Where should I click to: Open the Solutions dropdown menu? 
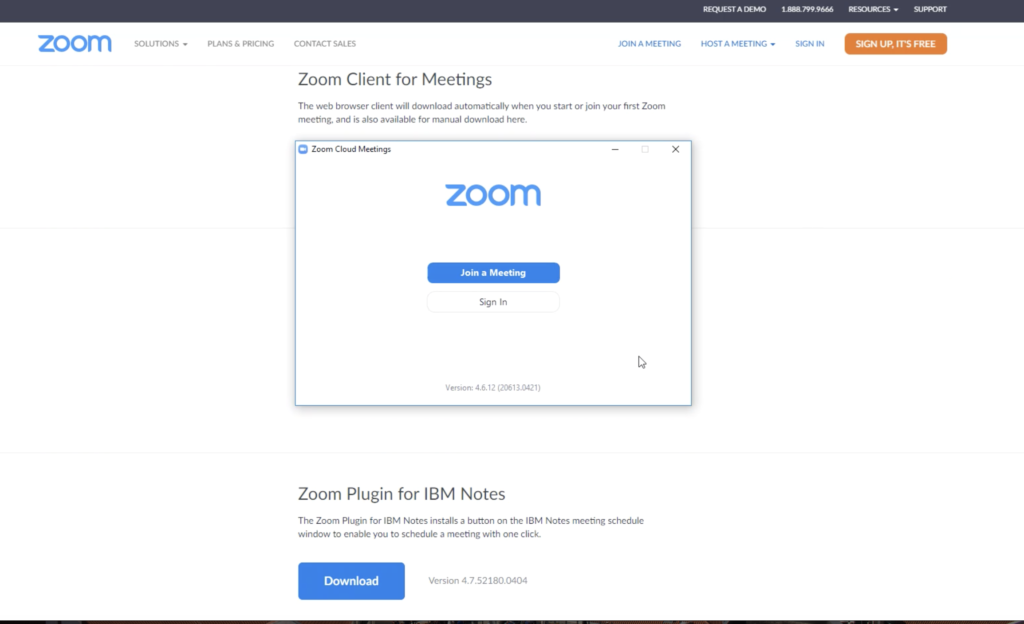(x=161, y=44)
